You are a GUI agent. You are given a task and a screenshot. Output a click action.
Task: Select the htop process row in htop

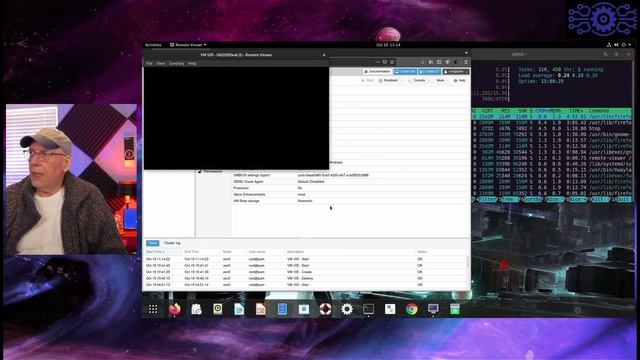click(x=552, y=128)
